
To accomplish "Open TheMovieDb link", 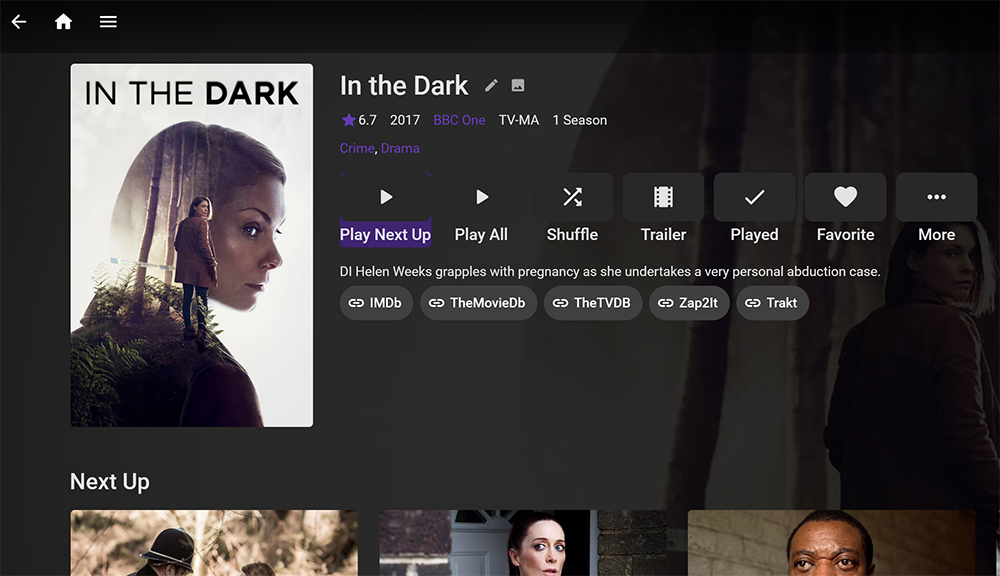I will [x=478, y=303].
